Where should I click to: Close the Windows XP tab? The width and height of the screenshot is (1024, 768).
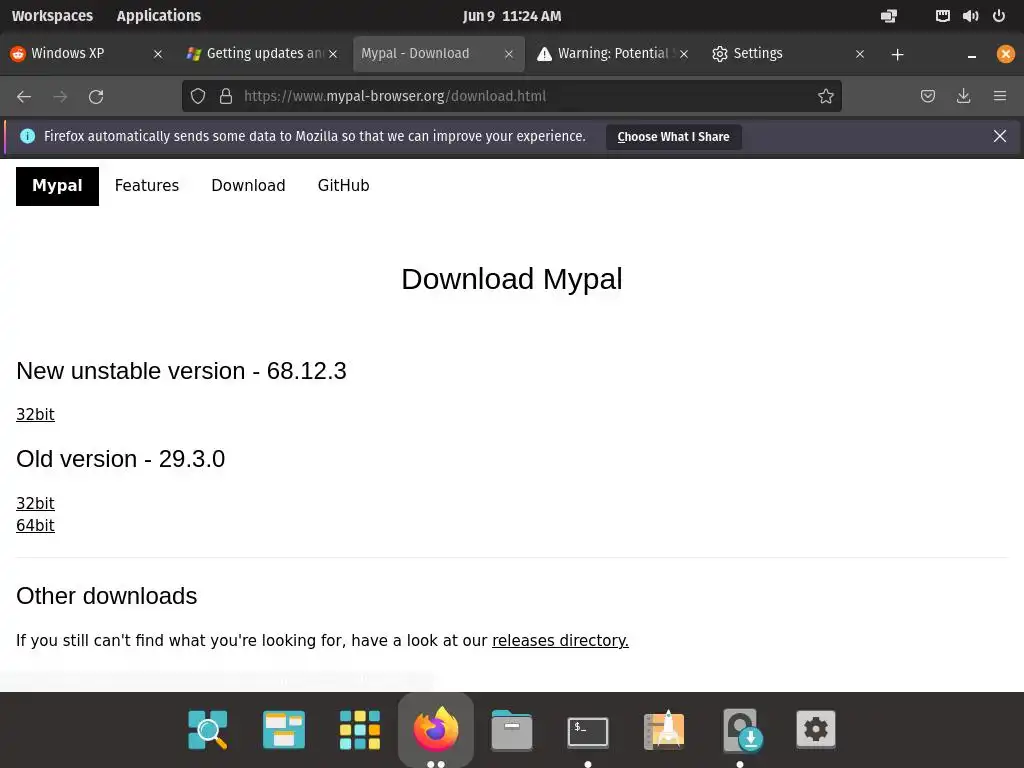tap(158, 54)
